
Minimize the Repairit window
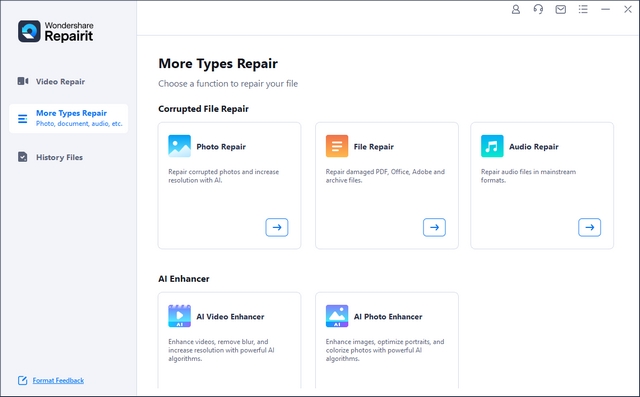(606, 9)
